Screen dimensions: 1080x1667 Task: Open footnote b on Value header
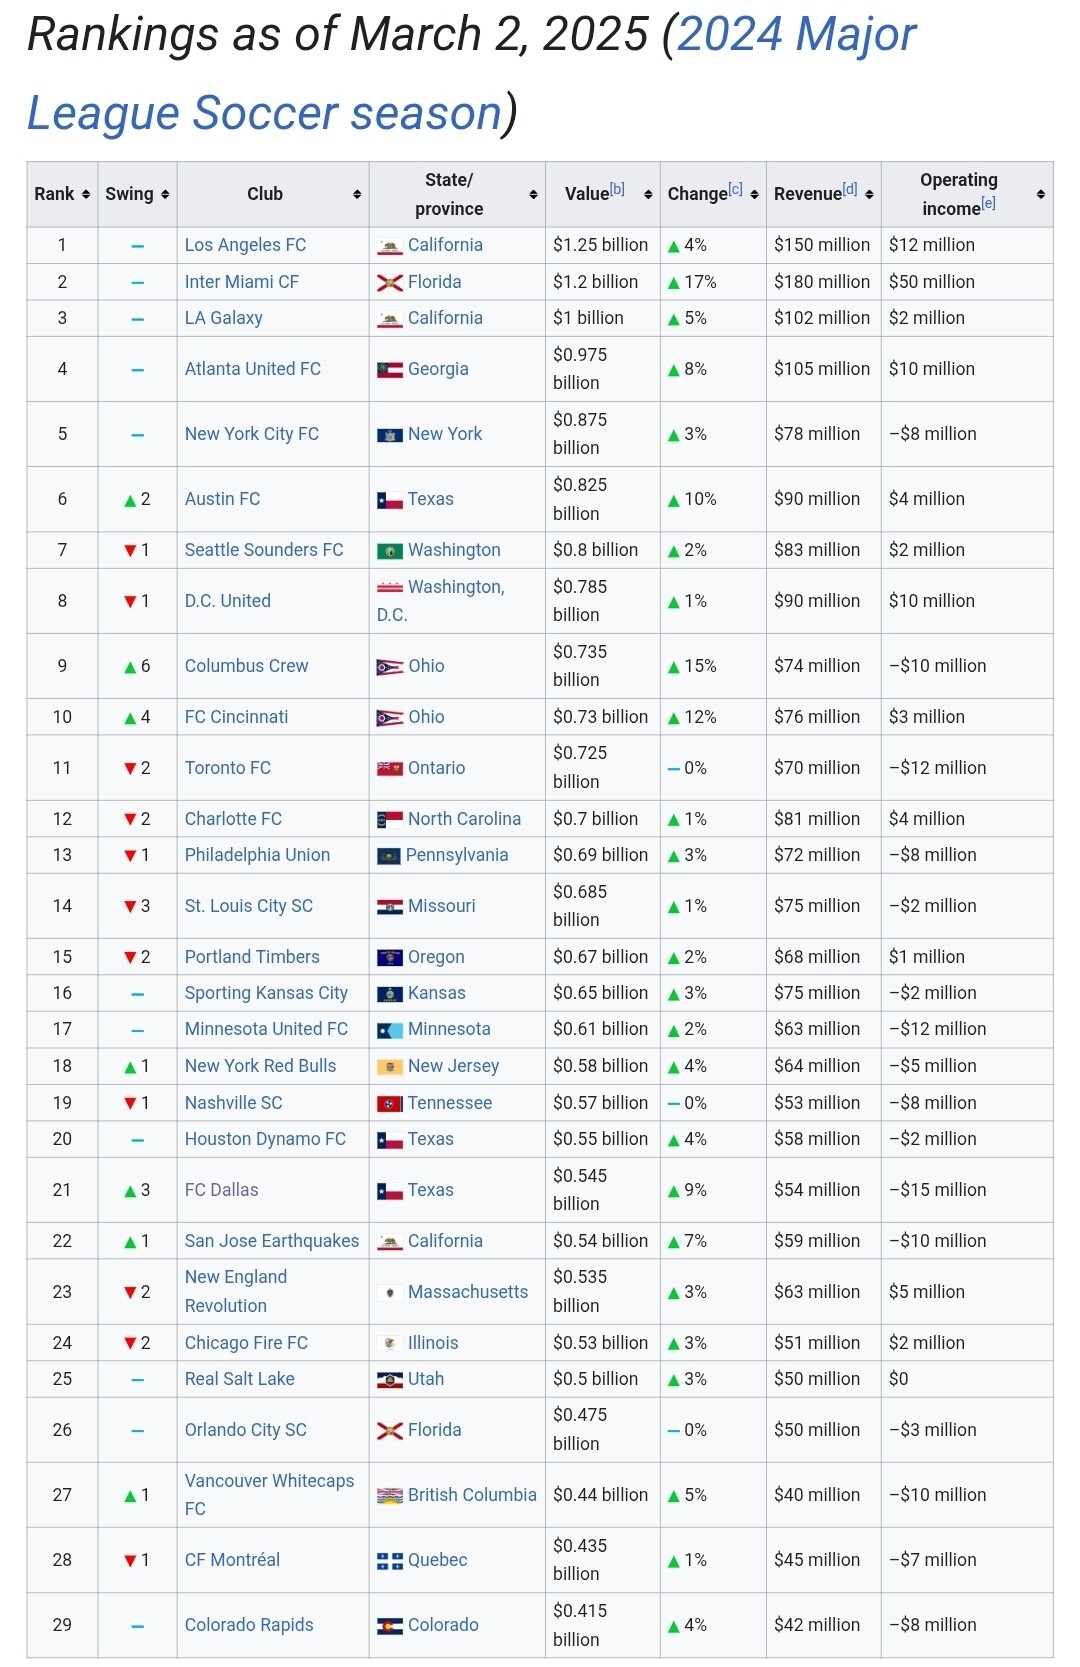point(617,188)
